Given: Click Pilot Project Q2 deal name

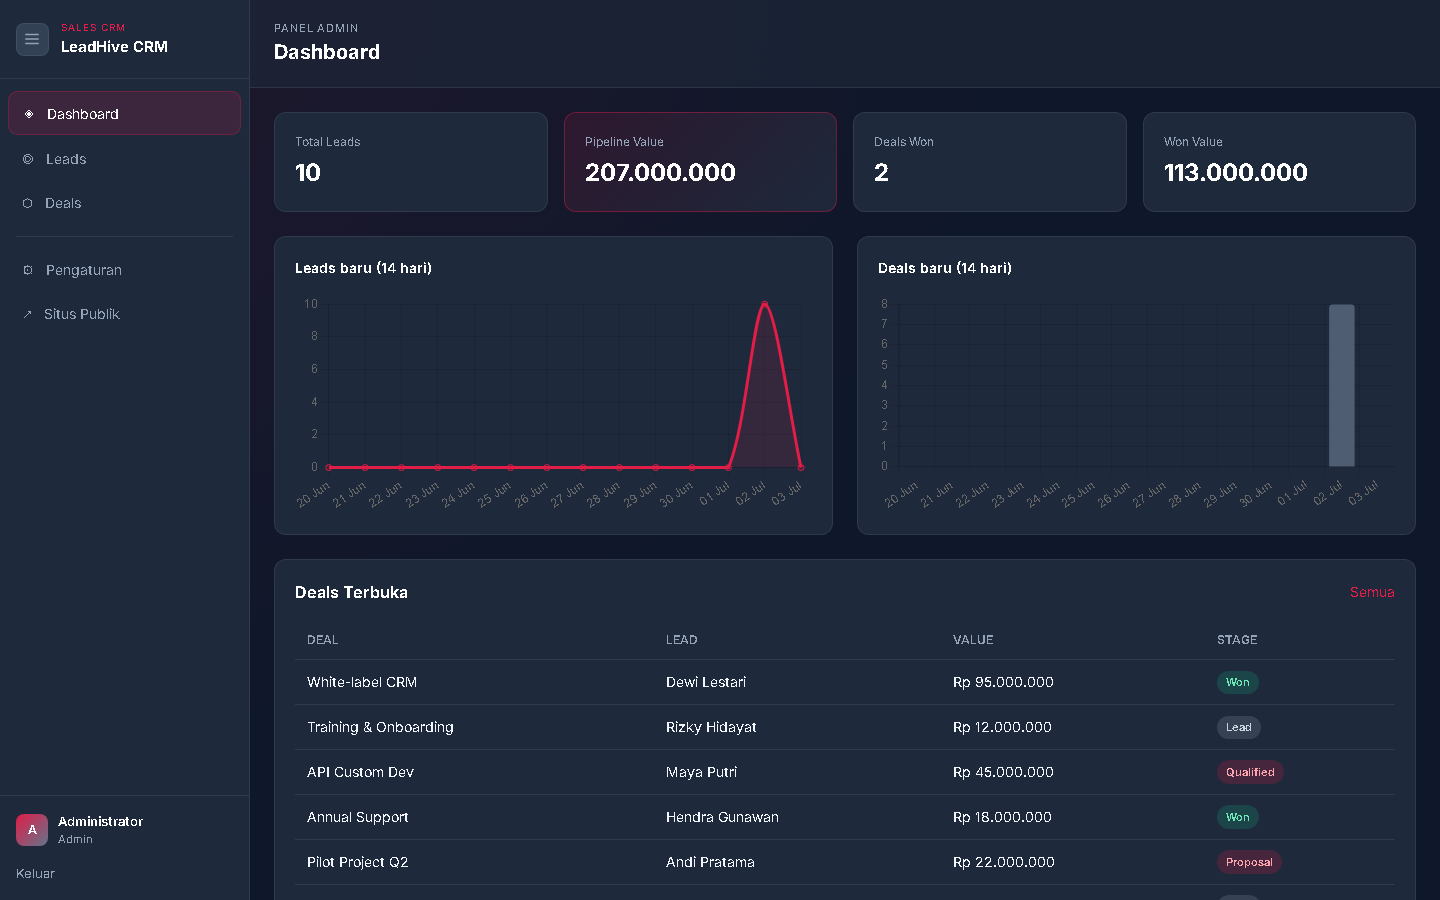Looking at the screenshot, I should click(358, 862).
